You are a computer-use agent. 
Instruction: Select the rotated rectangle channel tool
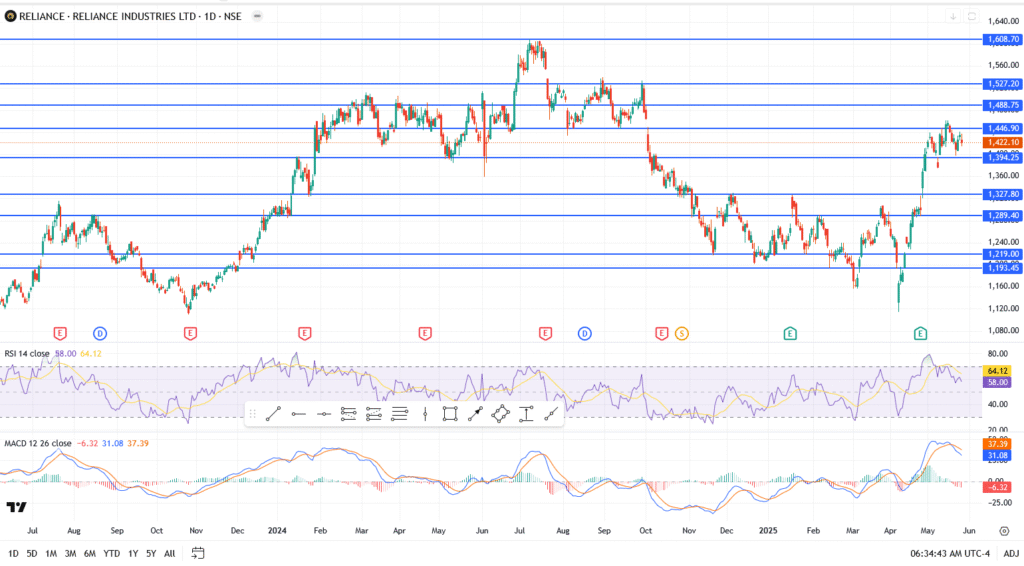click(x=500, y=413)
